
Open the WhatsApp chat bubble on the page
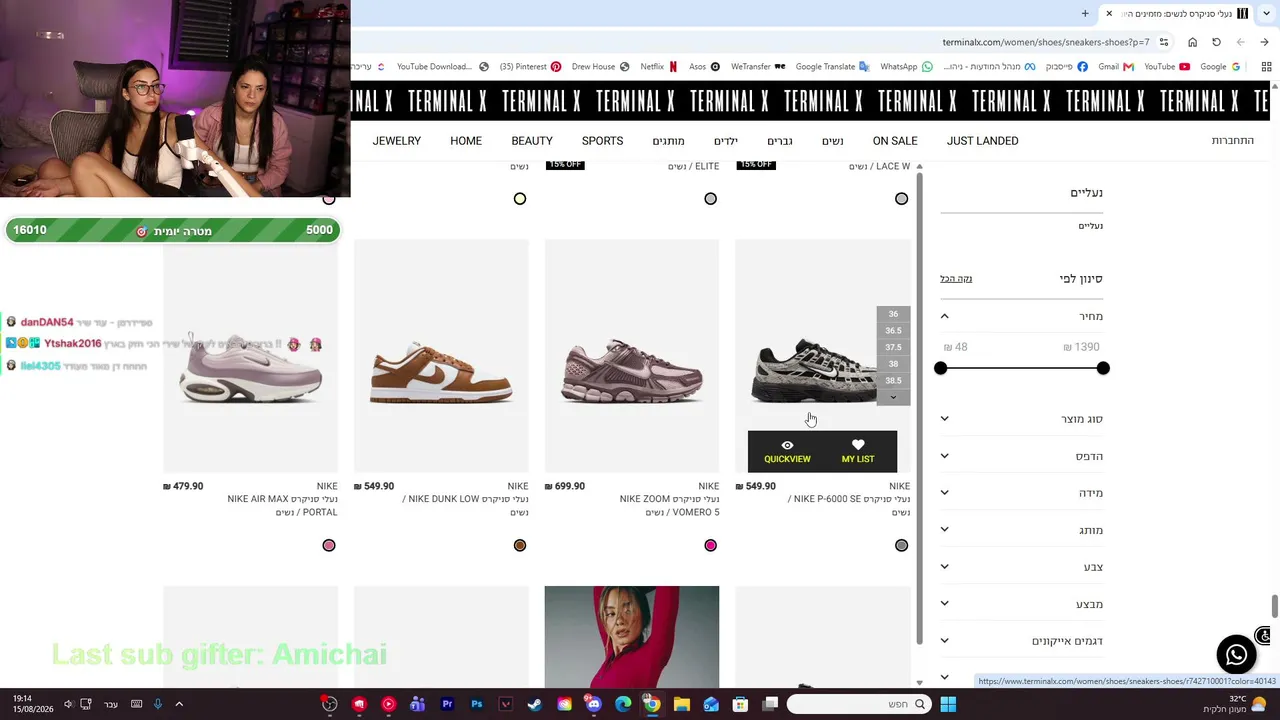(1236, 655)
